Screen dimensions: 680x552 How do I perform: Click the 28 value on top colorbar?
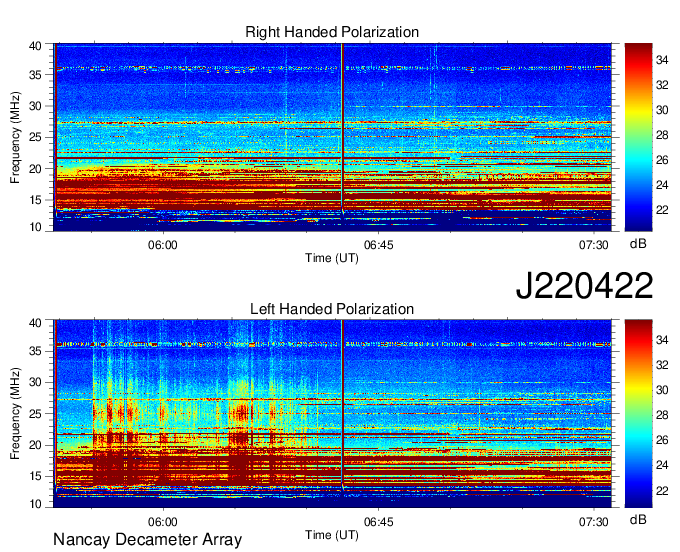(662, 135)
